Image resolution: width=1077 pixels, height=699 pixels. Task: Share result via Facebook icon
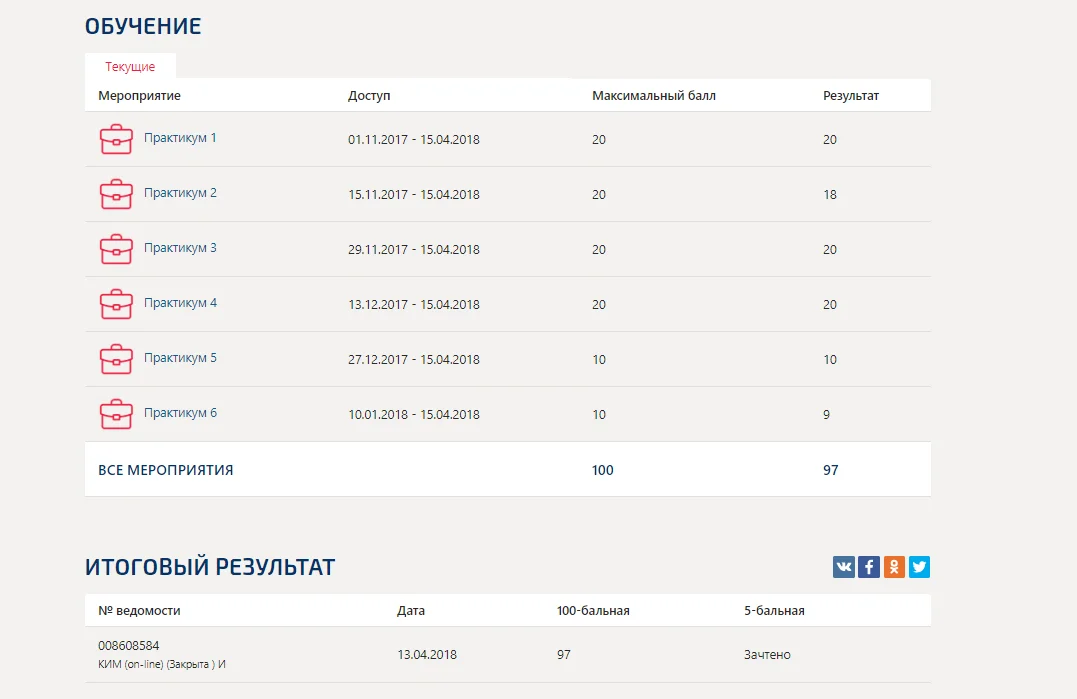coord(869,567)
